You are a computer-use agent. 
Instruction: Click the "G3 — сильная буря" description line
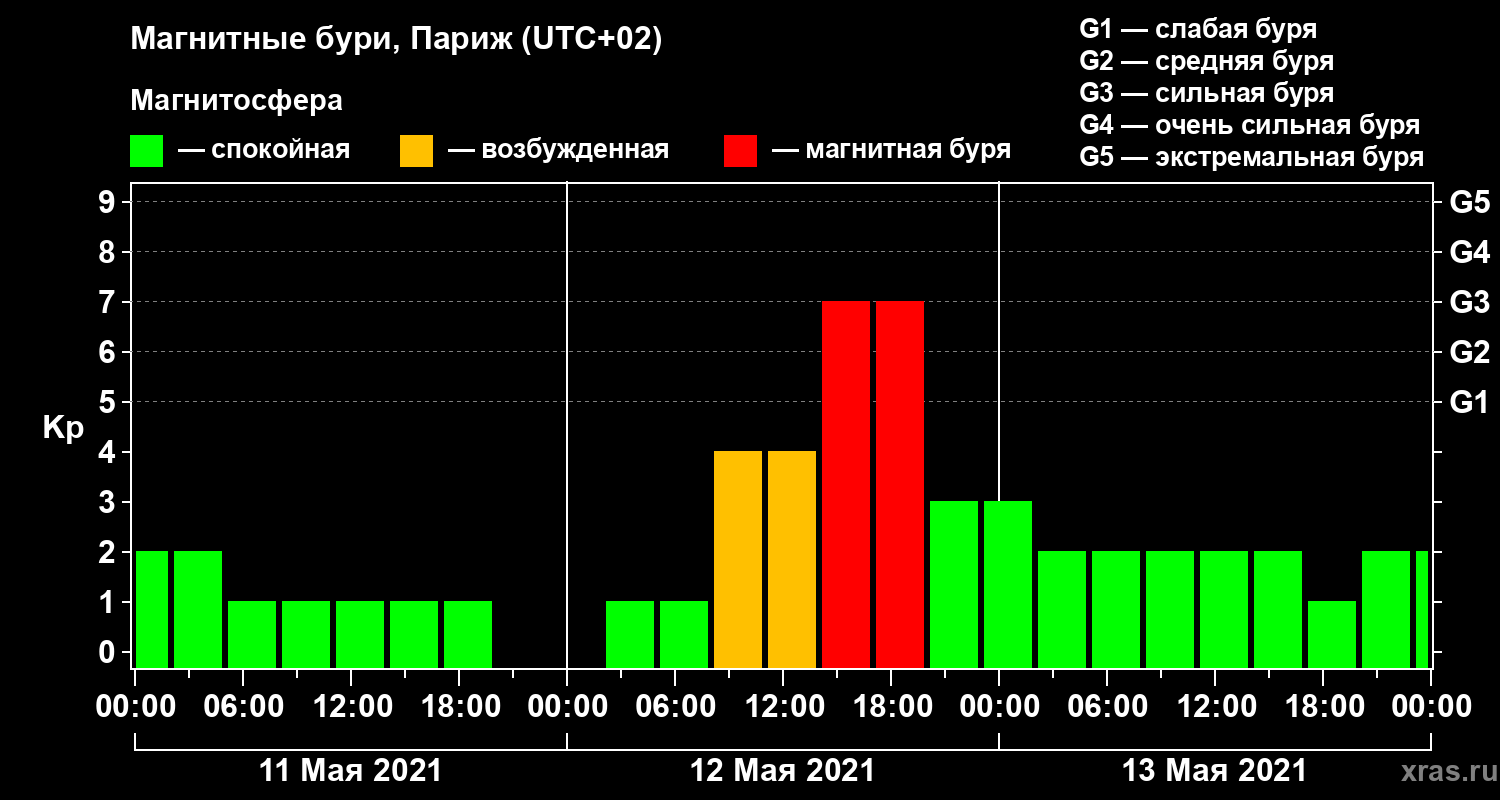click(x=1206, y=93)
